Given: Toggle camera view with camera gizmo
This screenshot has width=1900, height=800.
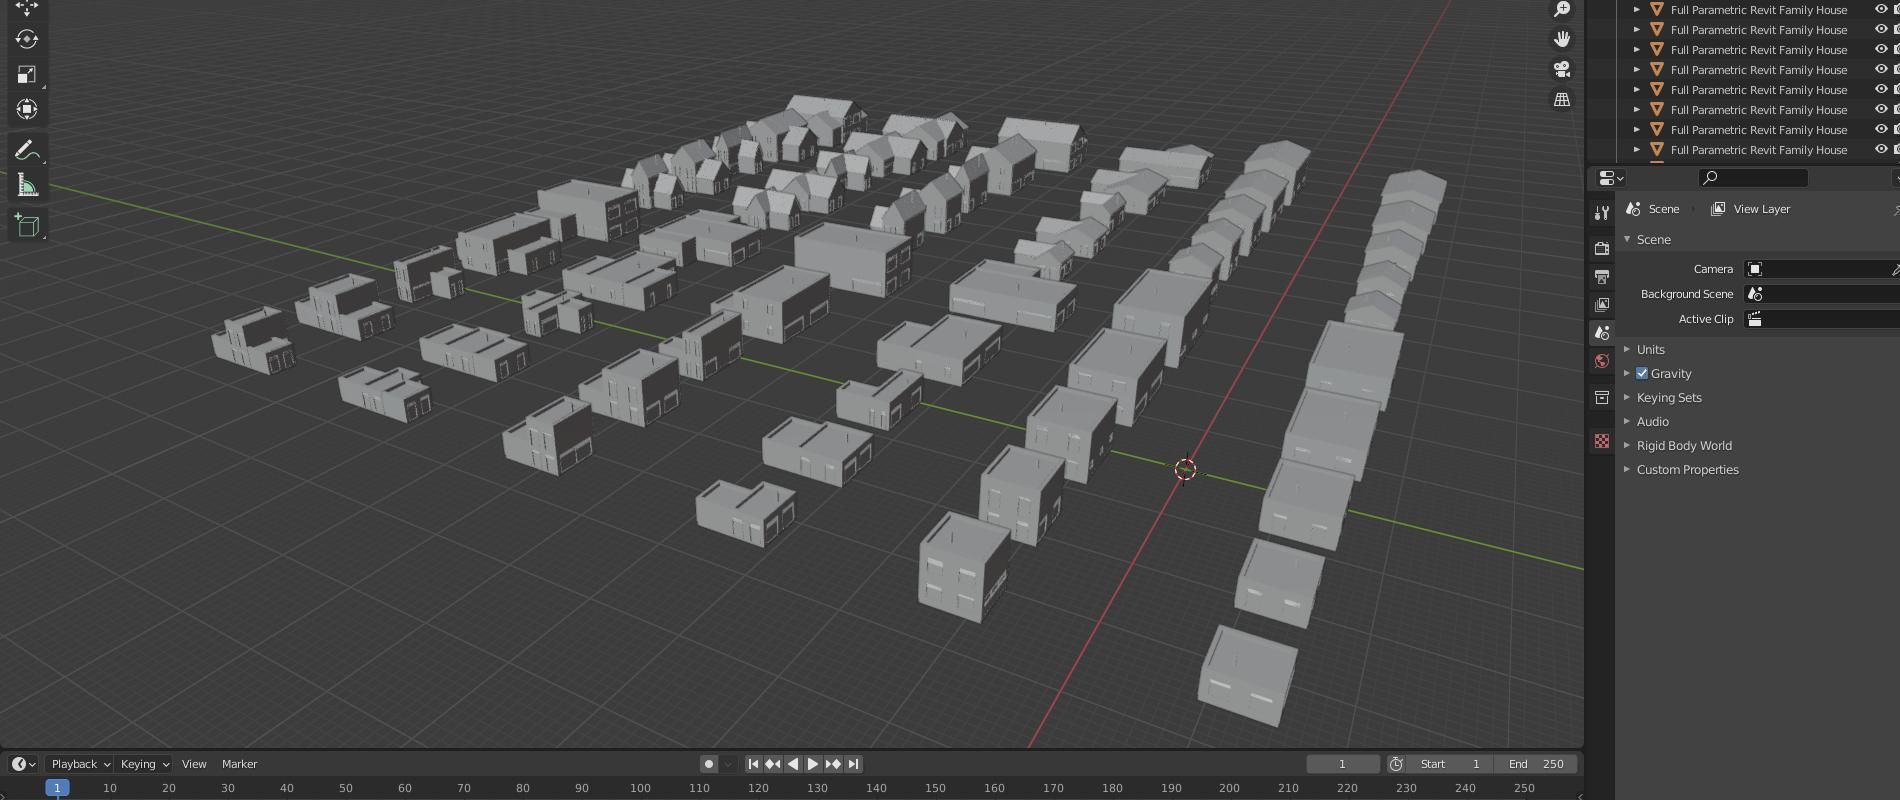Looking at the screenshot, I should pos(1561,69).
